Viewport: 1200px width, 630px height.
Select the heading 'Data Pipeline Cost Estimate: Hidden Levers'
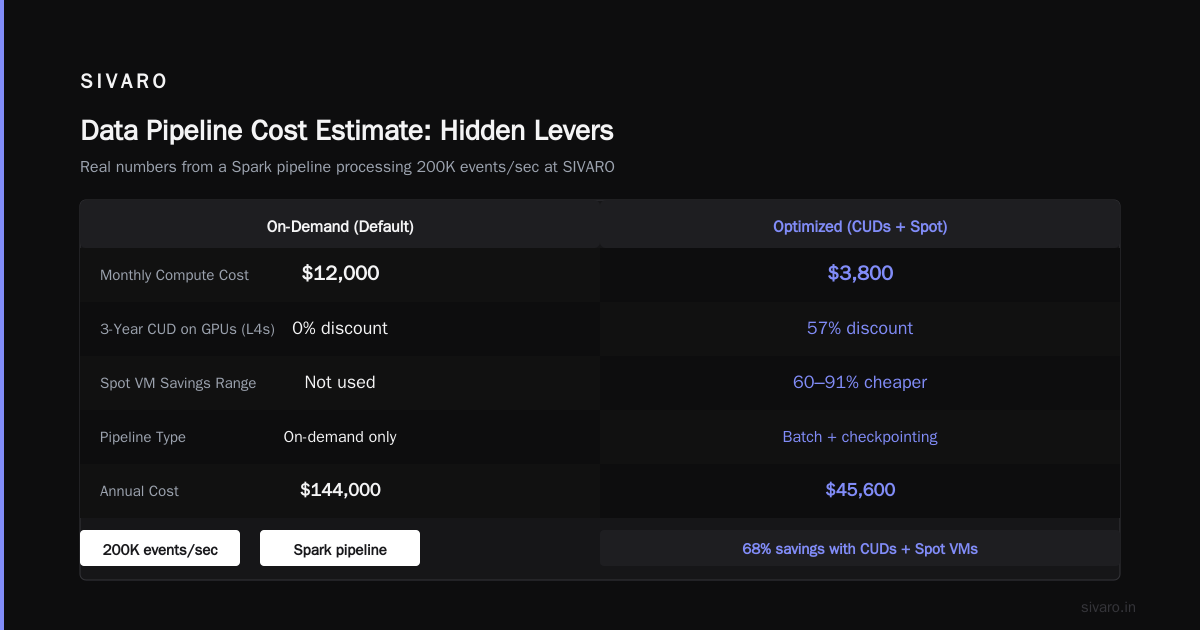point(347,130)
